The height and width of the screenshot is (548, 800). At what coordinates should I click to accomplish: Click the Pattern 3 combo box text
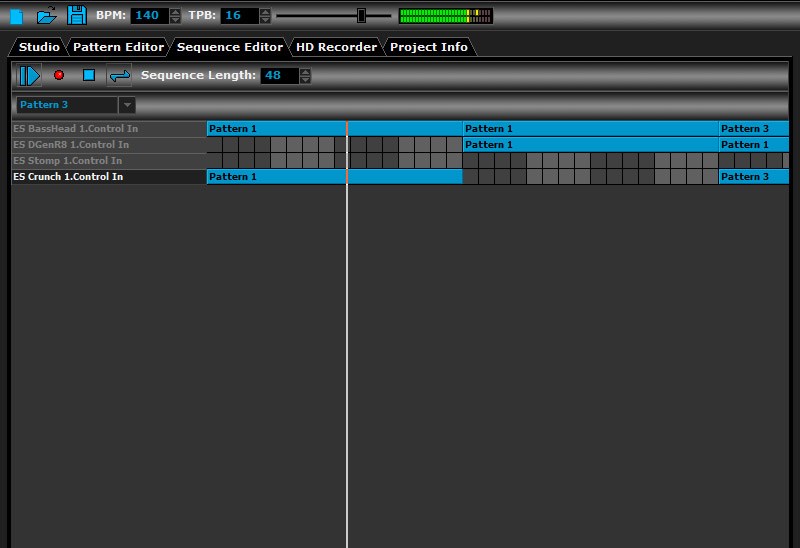pyautogui.click(x=67, y=105)
